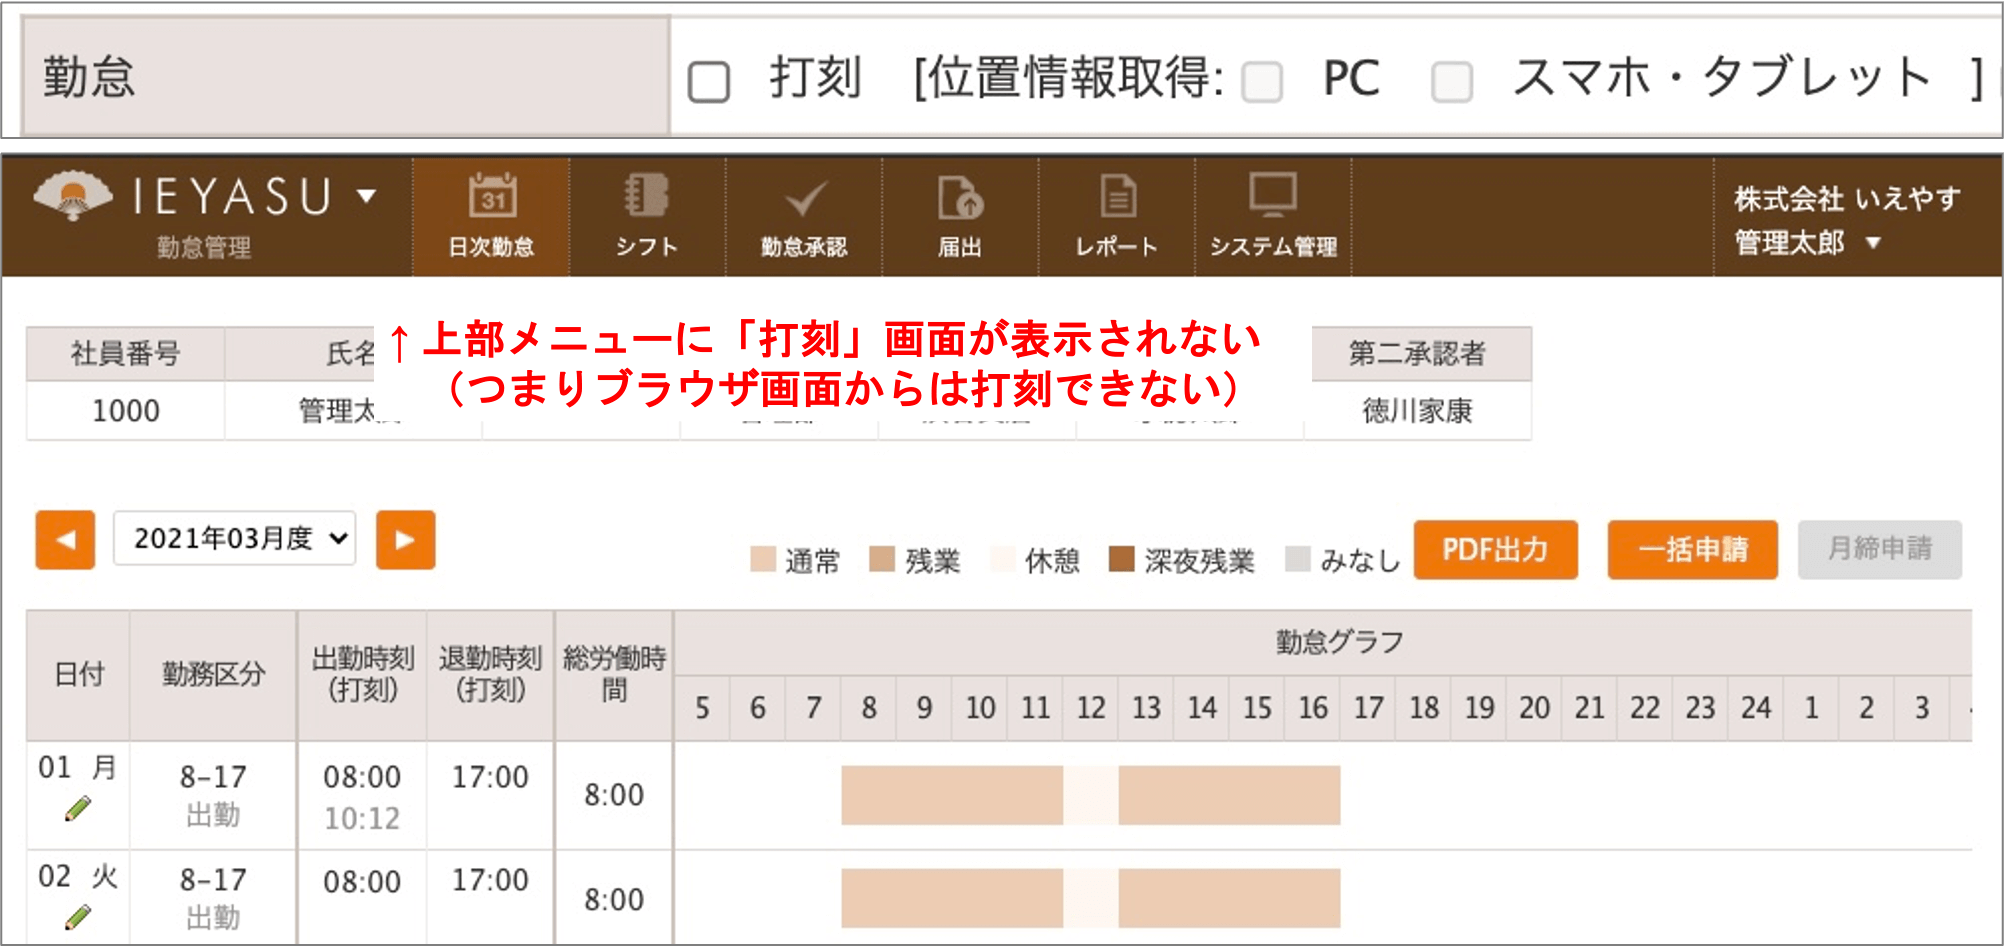Click the 01 月 break segment in graph
The width and height of the screenshot is (2004, 947).
(1091, 795)
